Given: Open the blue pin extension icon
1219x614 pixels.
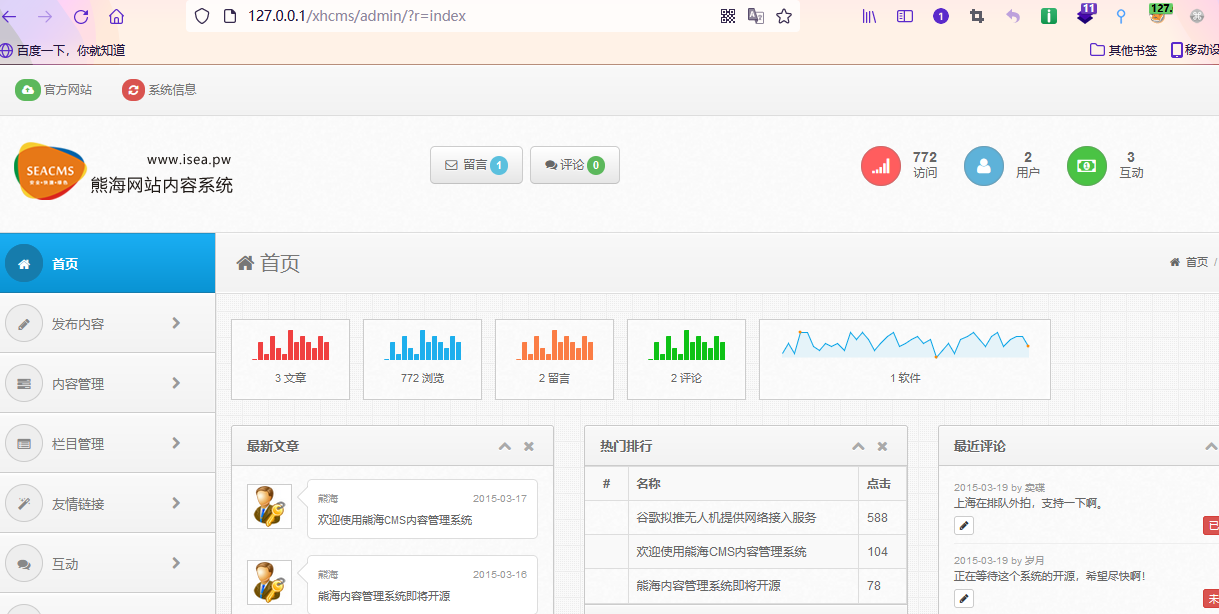Looking at the screenshot, I should 1121,16.
